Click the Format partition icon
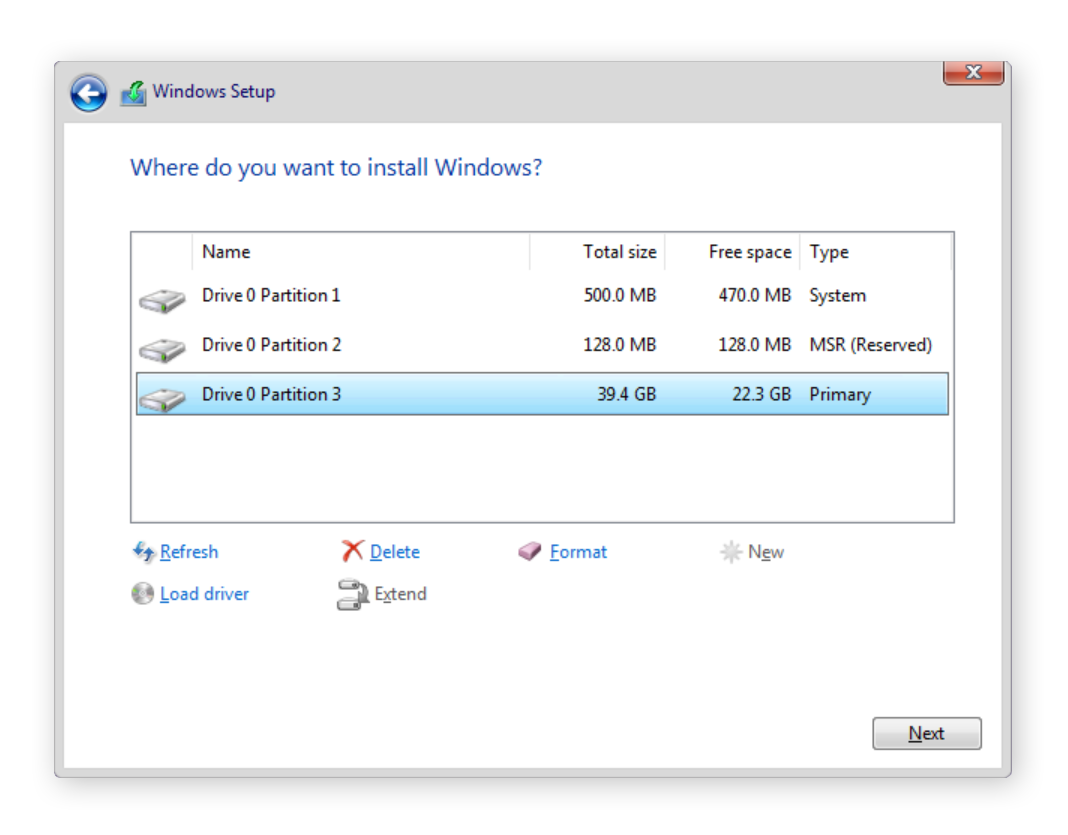The image size is (1068, 835). [527, 551]
